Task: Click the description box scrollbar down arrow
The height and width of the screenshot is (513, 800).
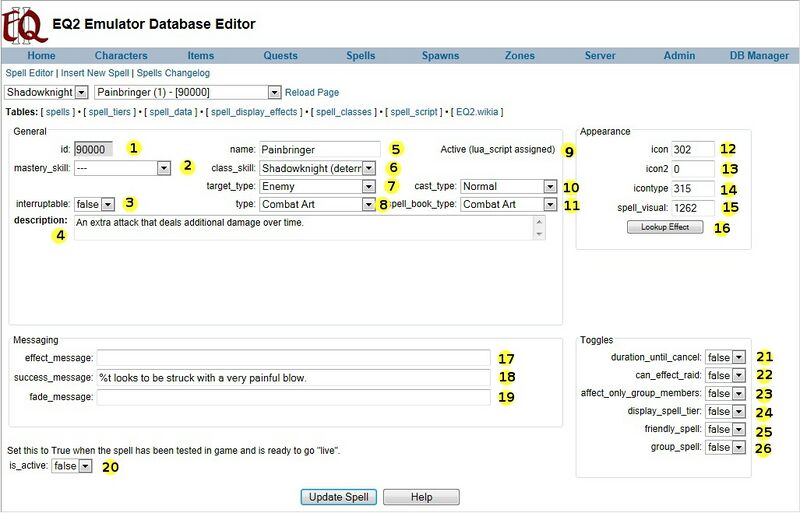Action: tap(540, 234)
